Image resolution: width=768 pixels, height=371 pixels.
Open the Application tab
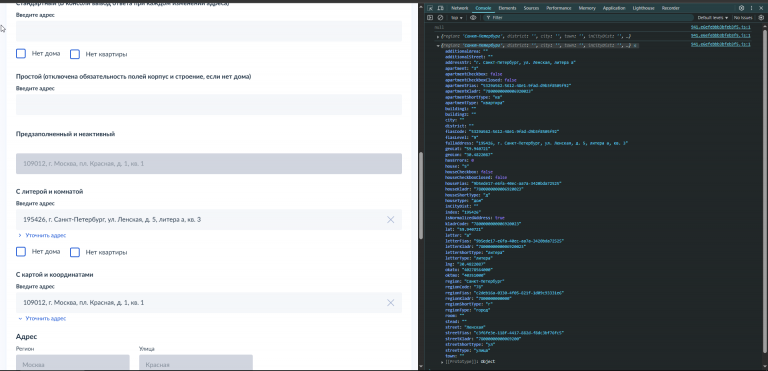pos(614,8)
